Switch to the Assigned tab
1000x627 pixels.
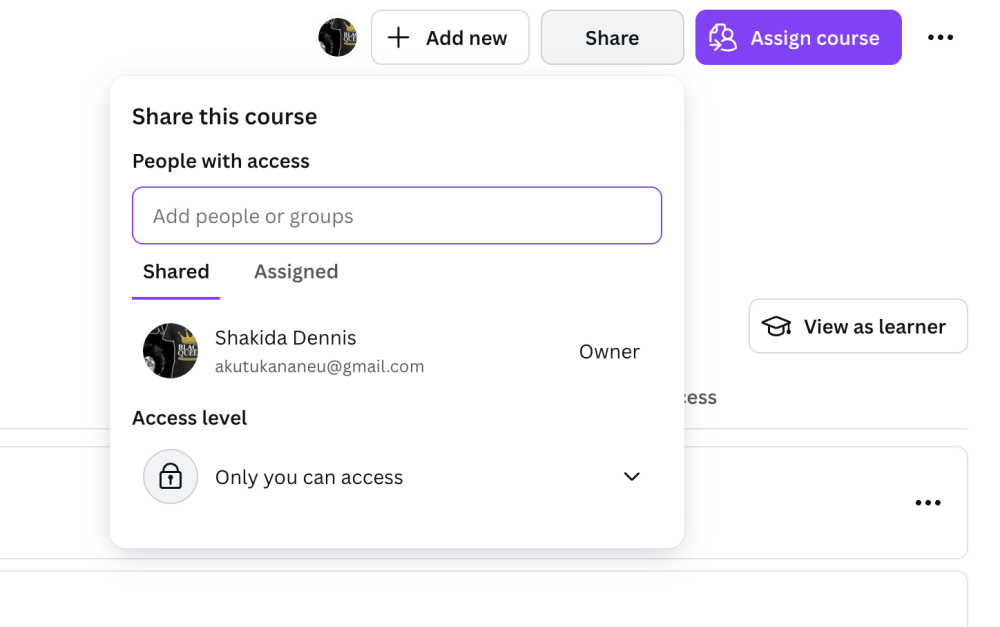tap(296, 272)
